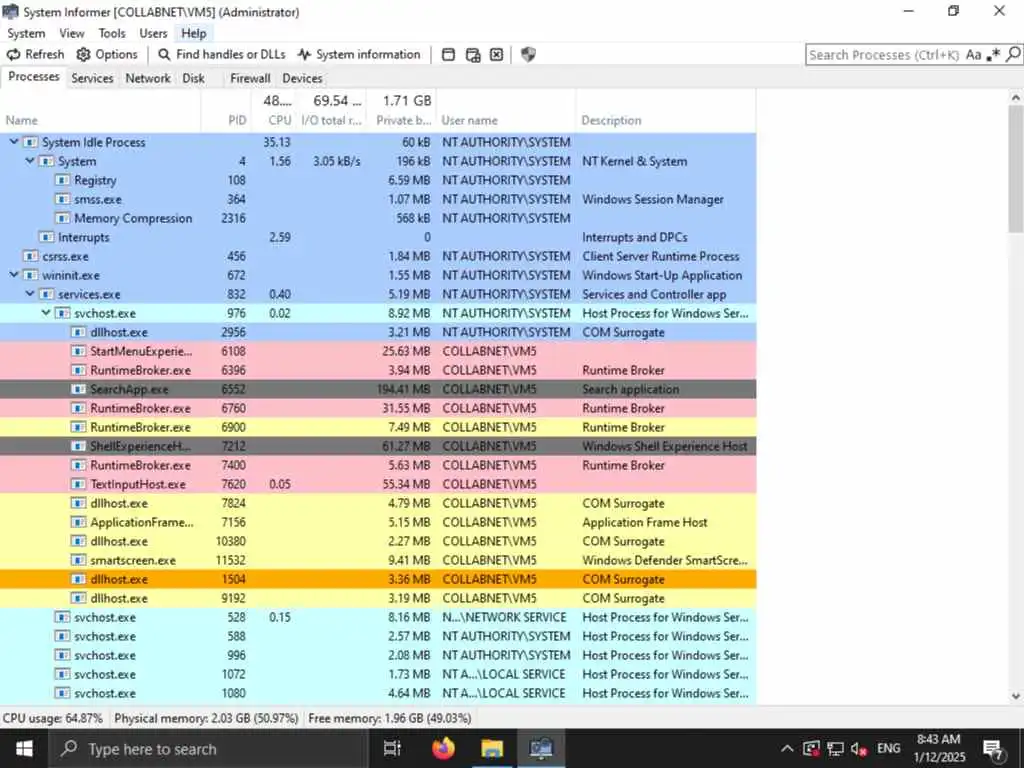This screenshot has width=1024, height=768.
Task: Click the Physical memory status bar entry
Action: [206, 718]
